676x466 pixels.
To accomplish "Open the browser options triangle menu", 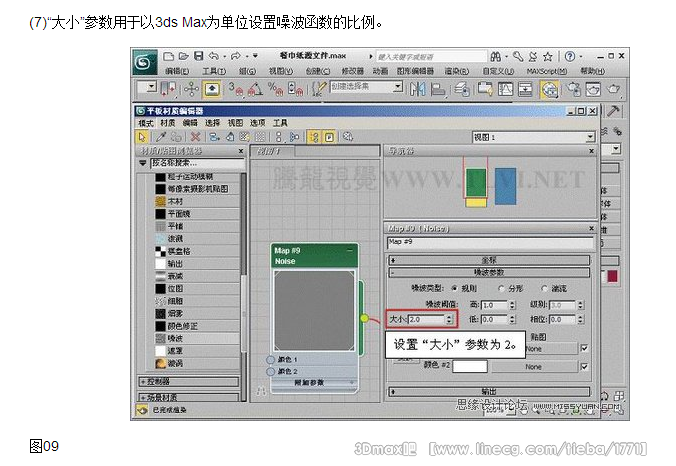I will 143,163.
